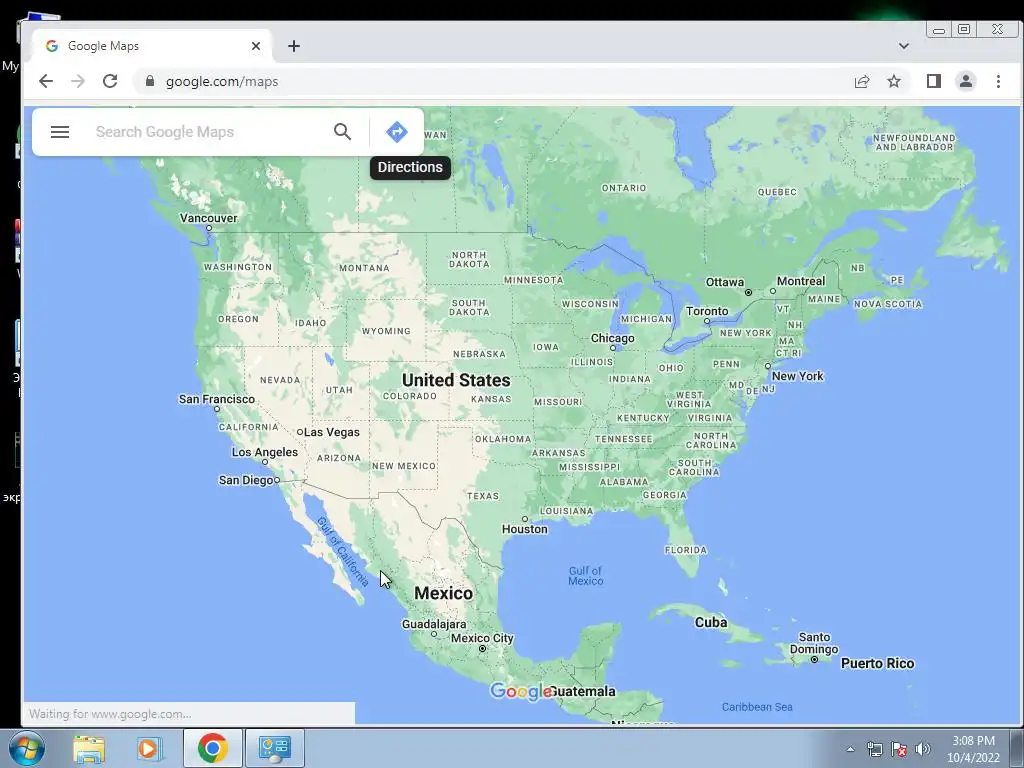Click the address bar URL google.com/maps
The height and width of the screenshot is (768, 1024).
click(x=222, y=82)
